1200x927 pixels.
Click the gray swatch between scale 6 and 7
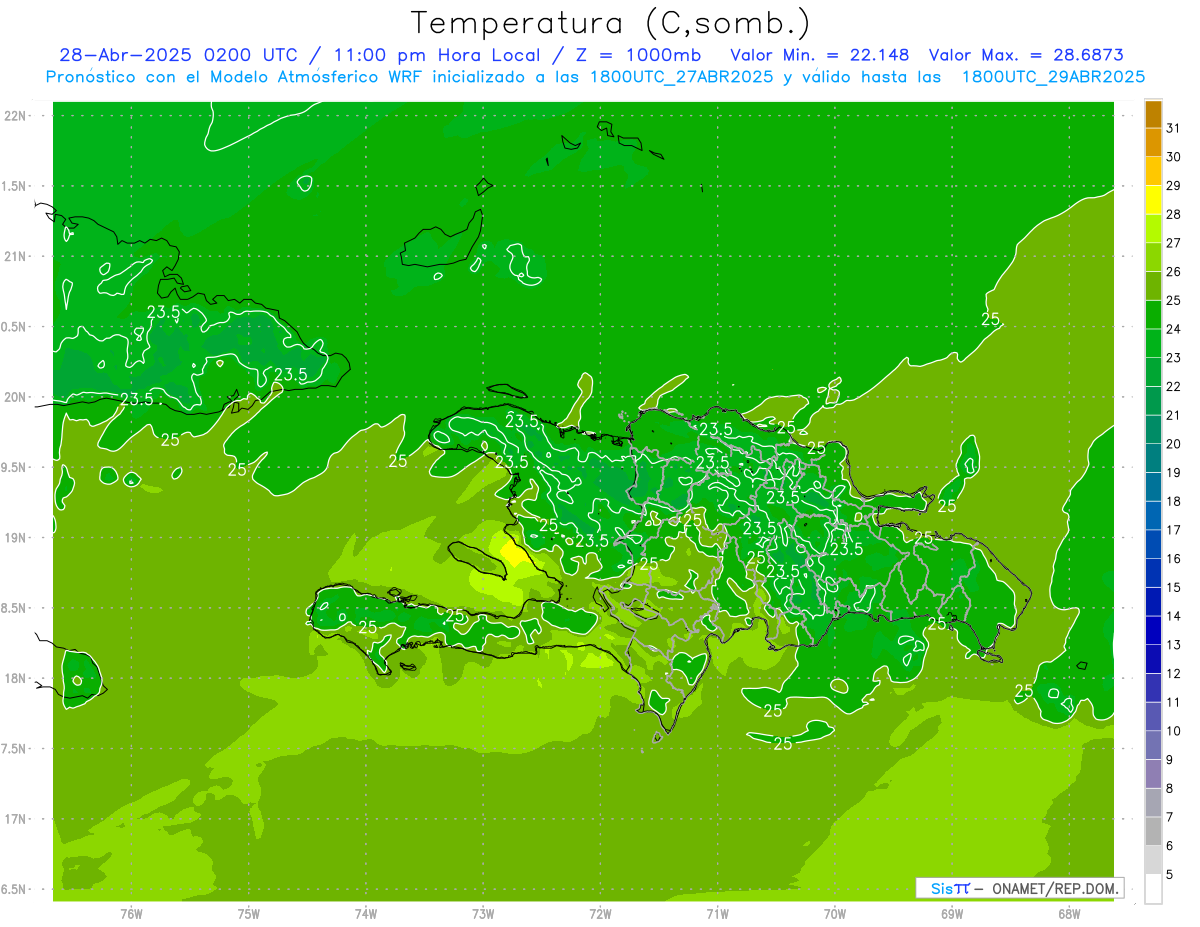point(1153,831)
